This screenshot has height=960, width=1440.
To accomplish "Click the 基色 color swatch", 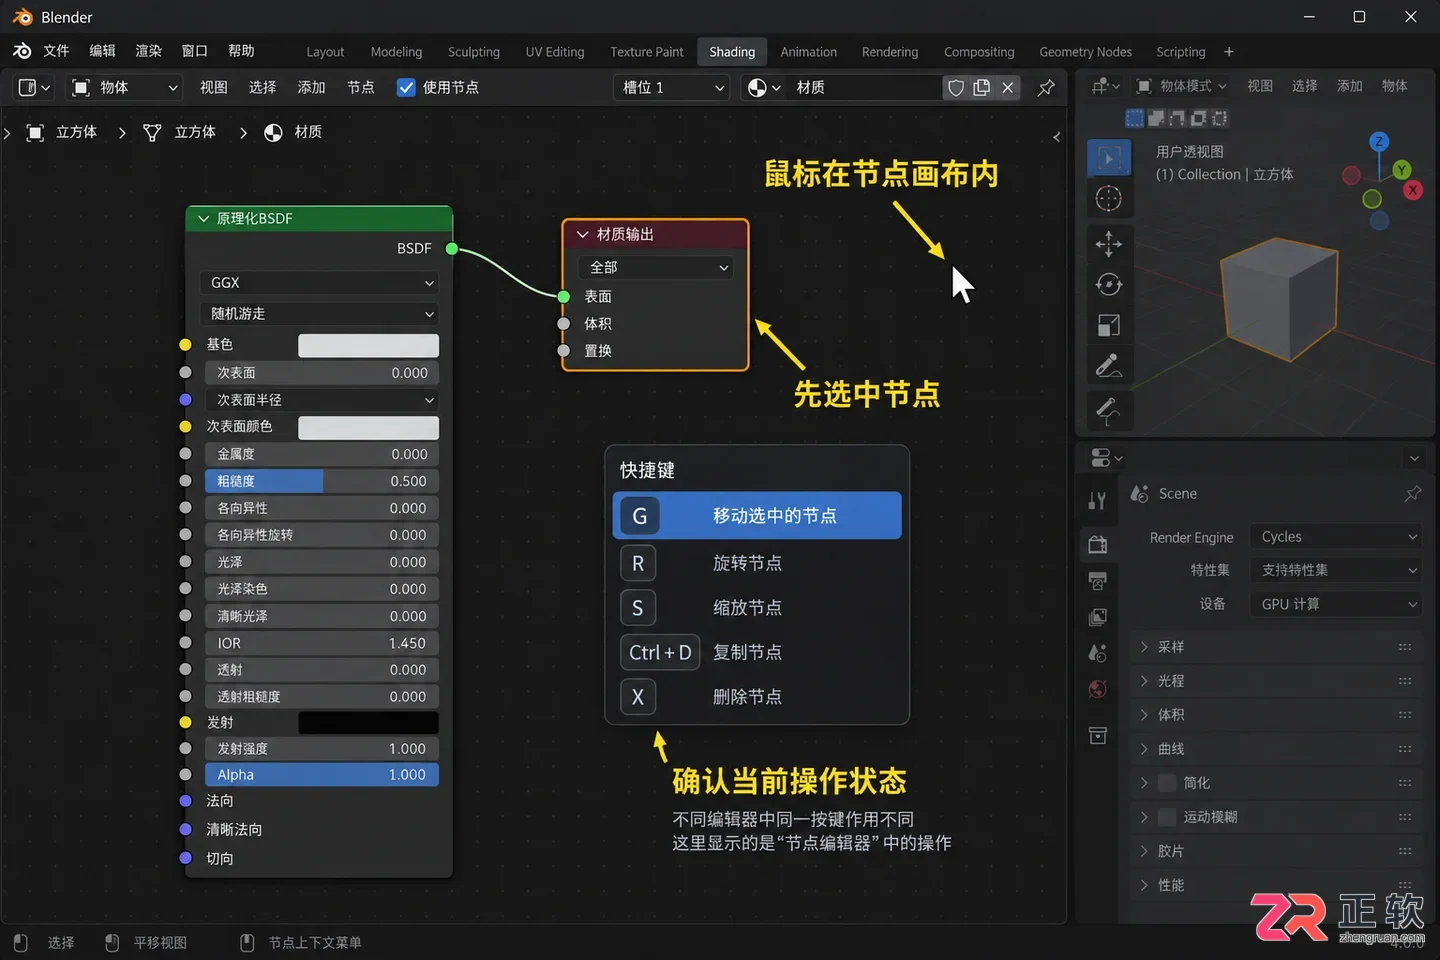I will tap(368, 345).
